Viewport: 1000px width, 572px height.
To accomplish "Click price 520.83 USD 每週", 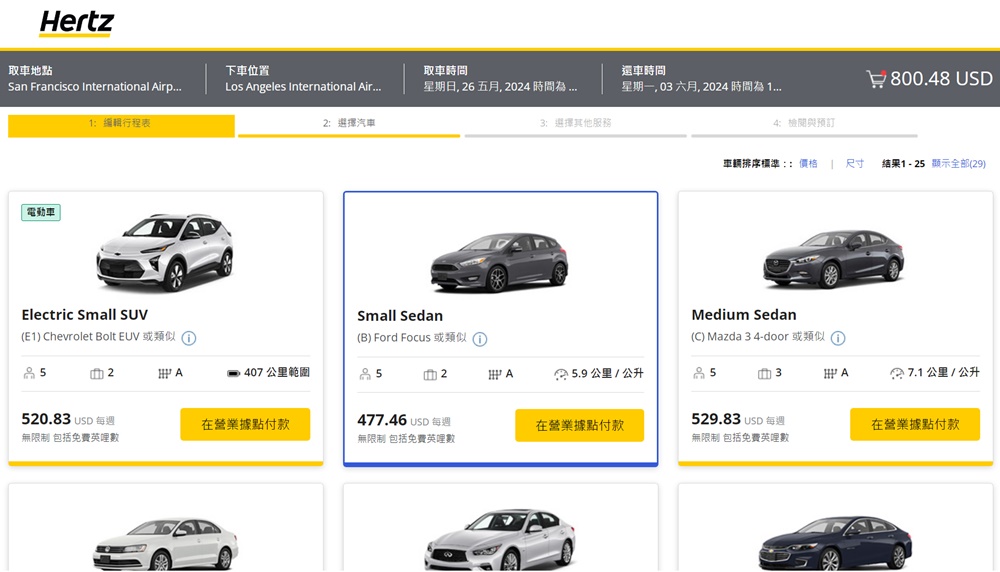I will (68, 420).
